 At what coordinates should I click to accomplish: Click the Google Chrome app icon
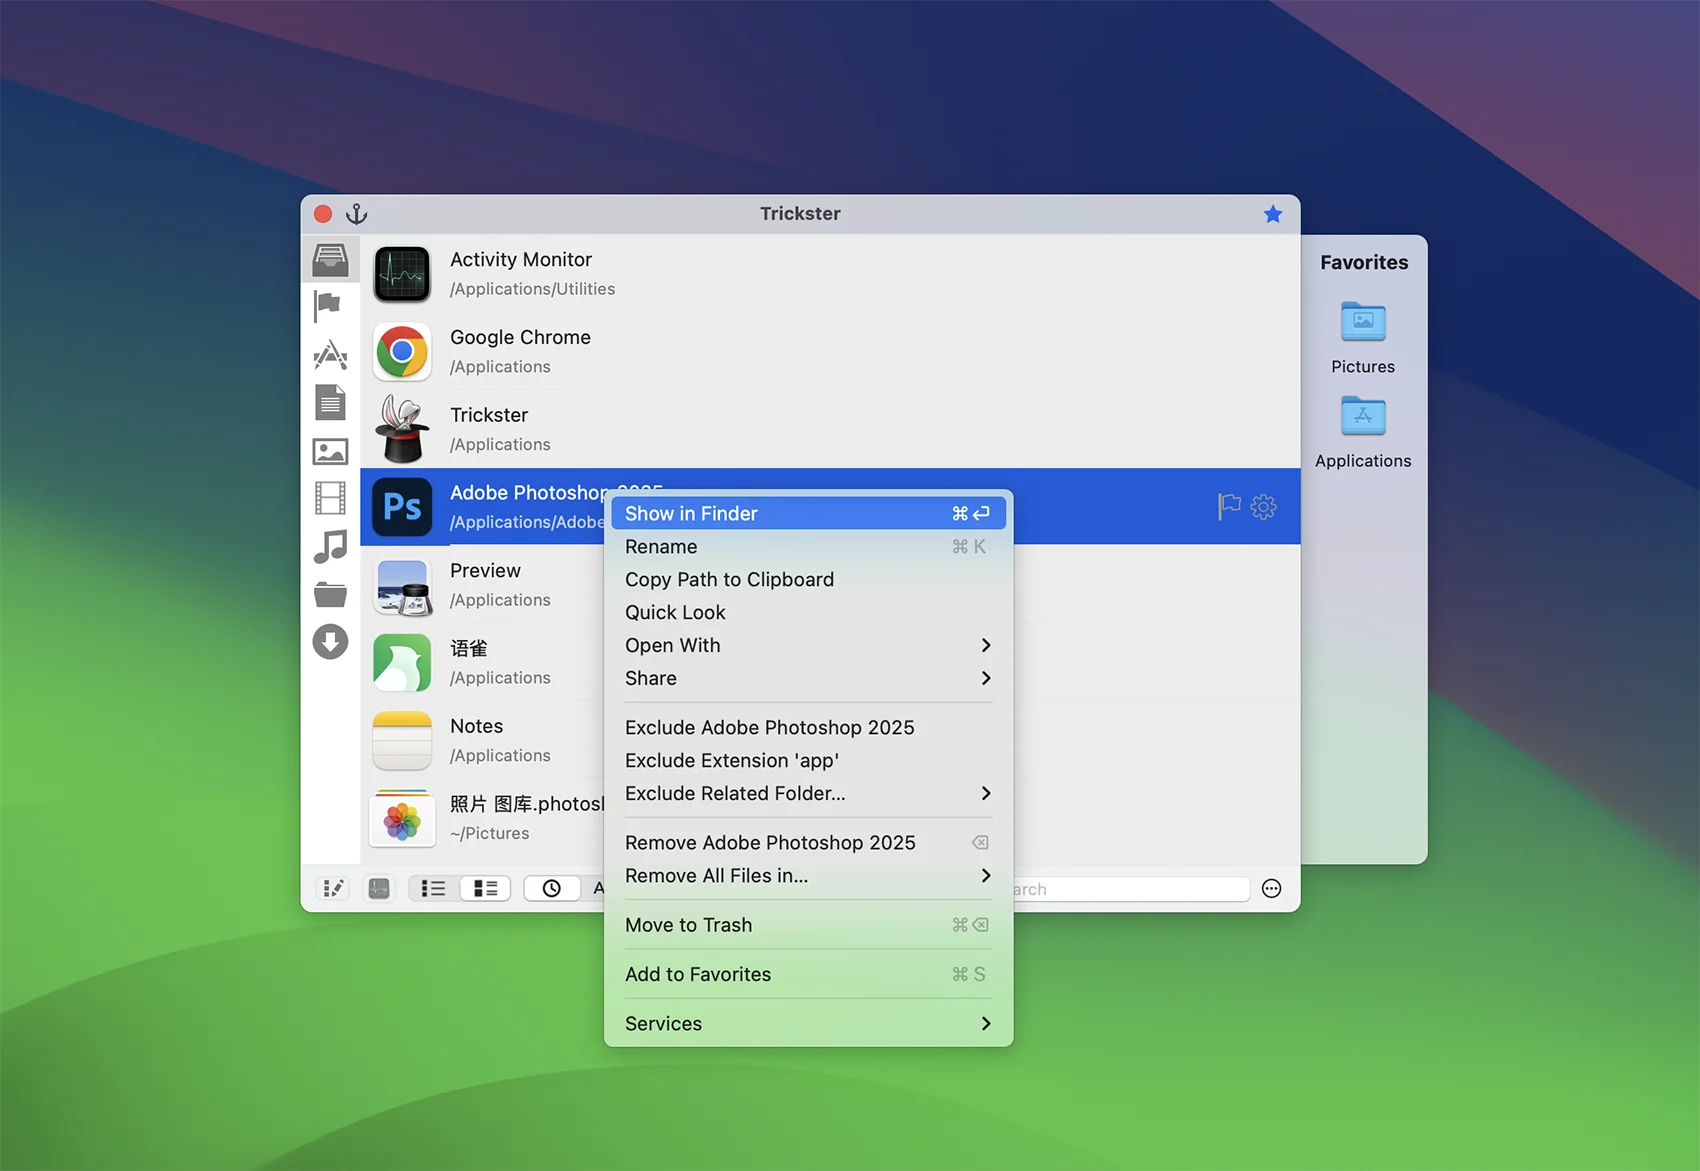point(402,352)
